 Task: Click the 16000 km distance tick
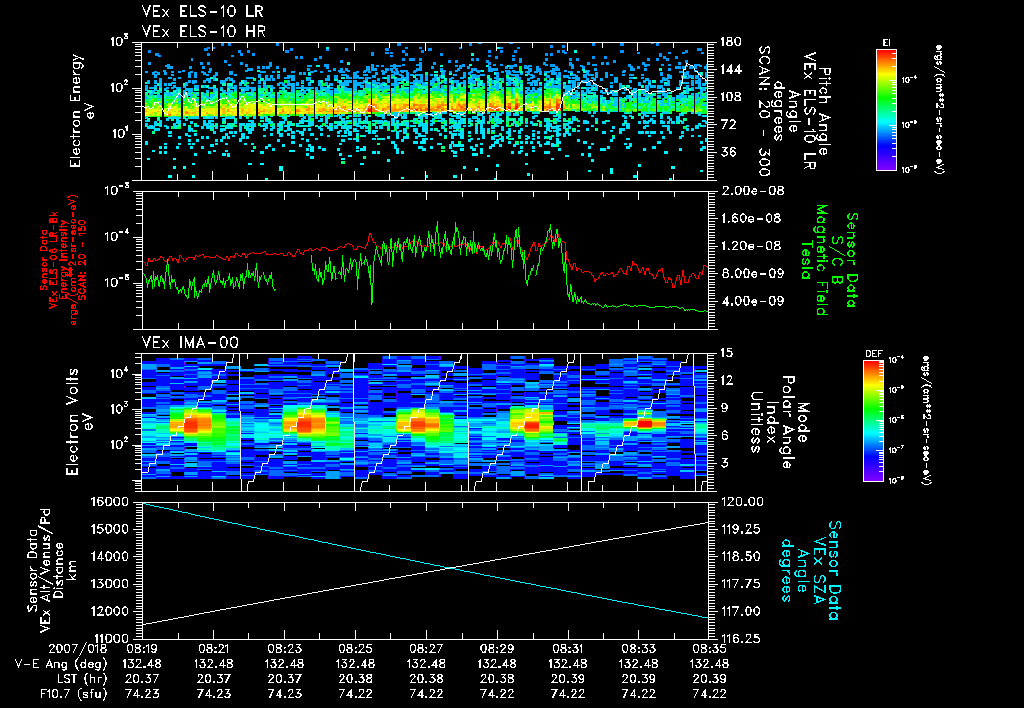pyautogui.click(x=111, y=502)
